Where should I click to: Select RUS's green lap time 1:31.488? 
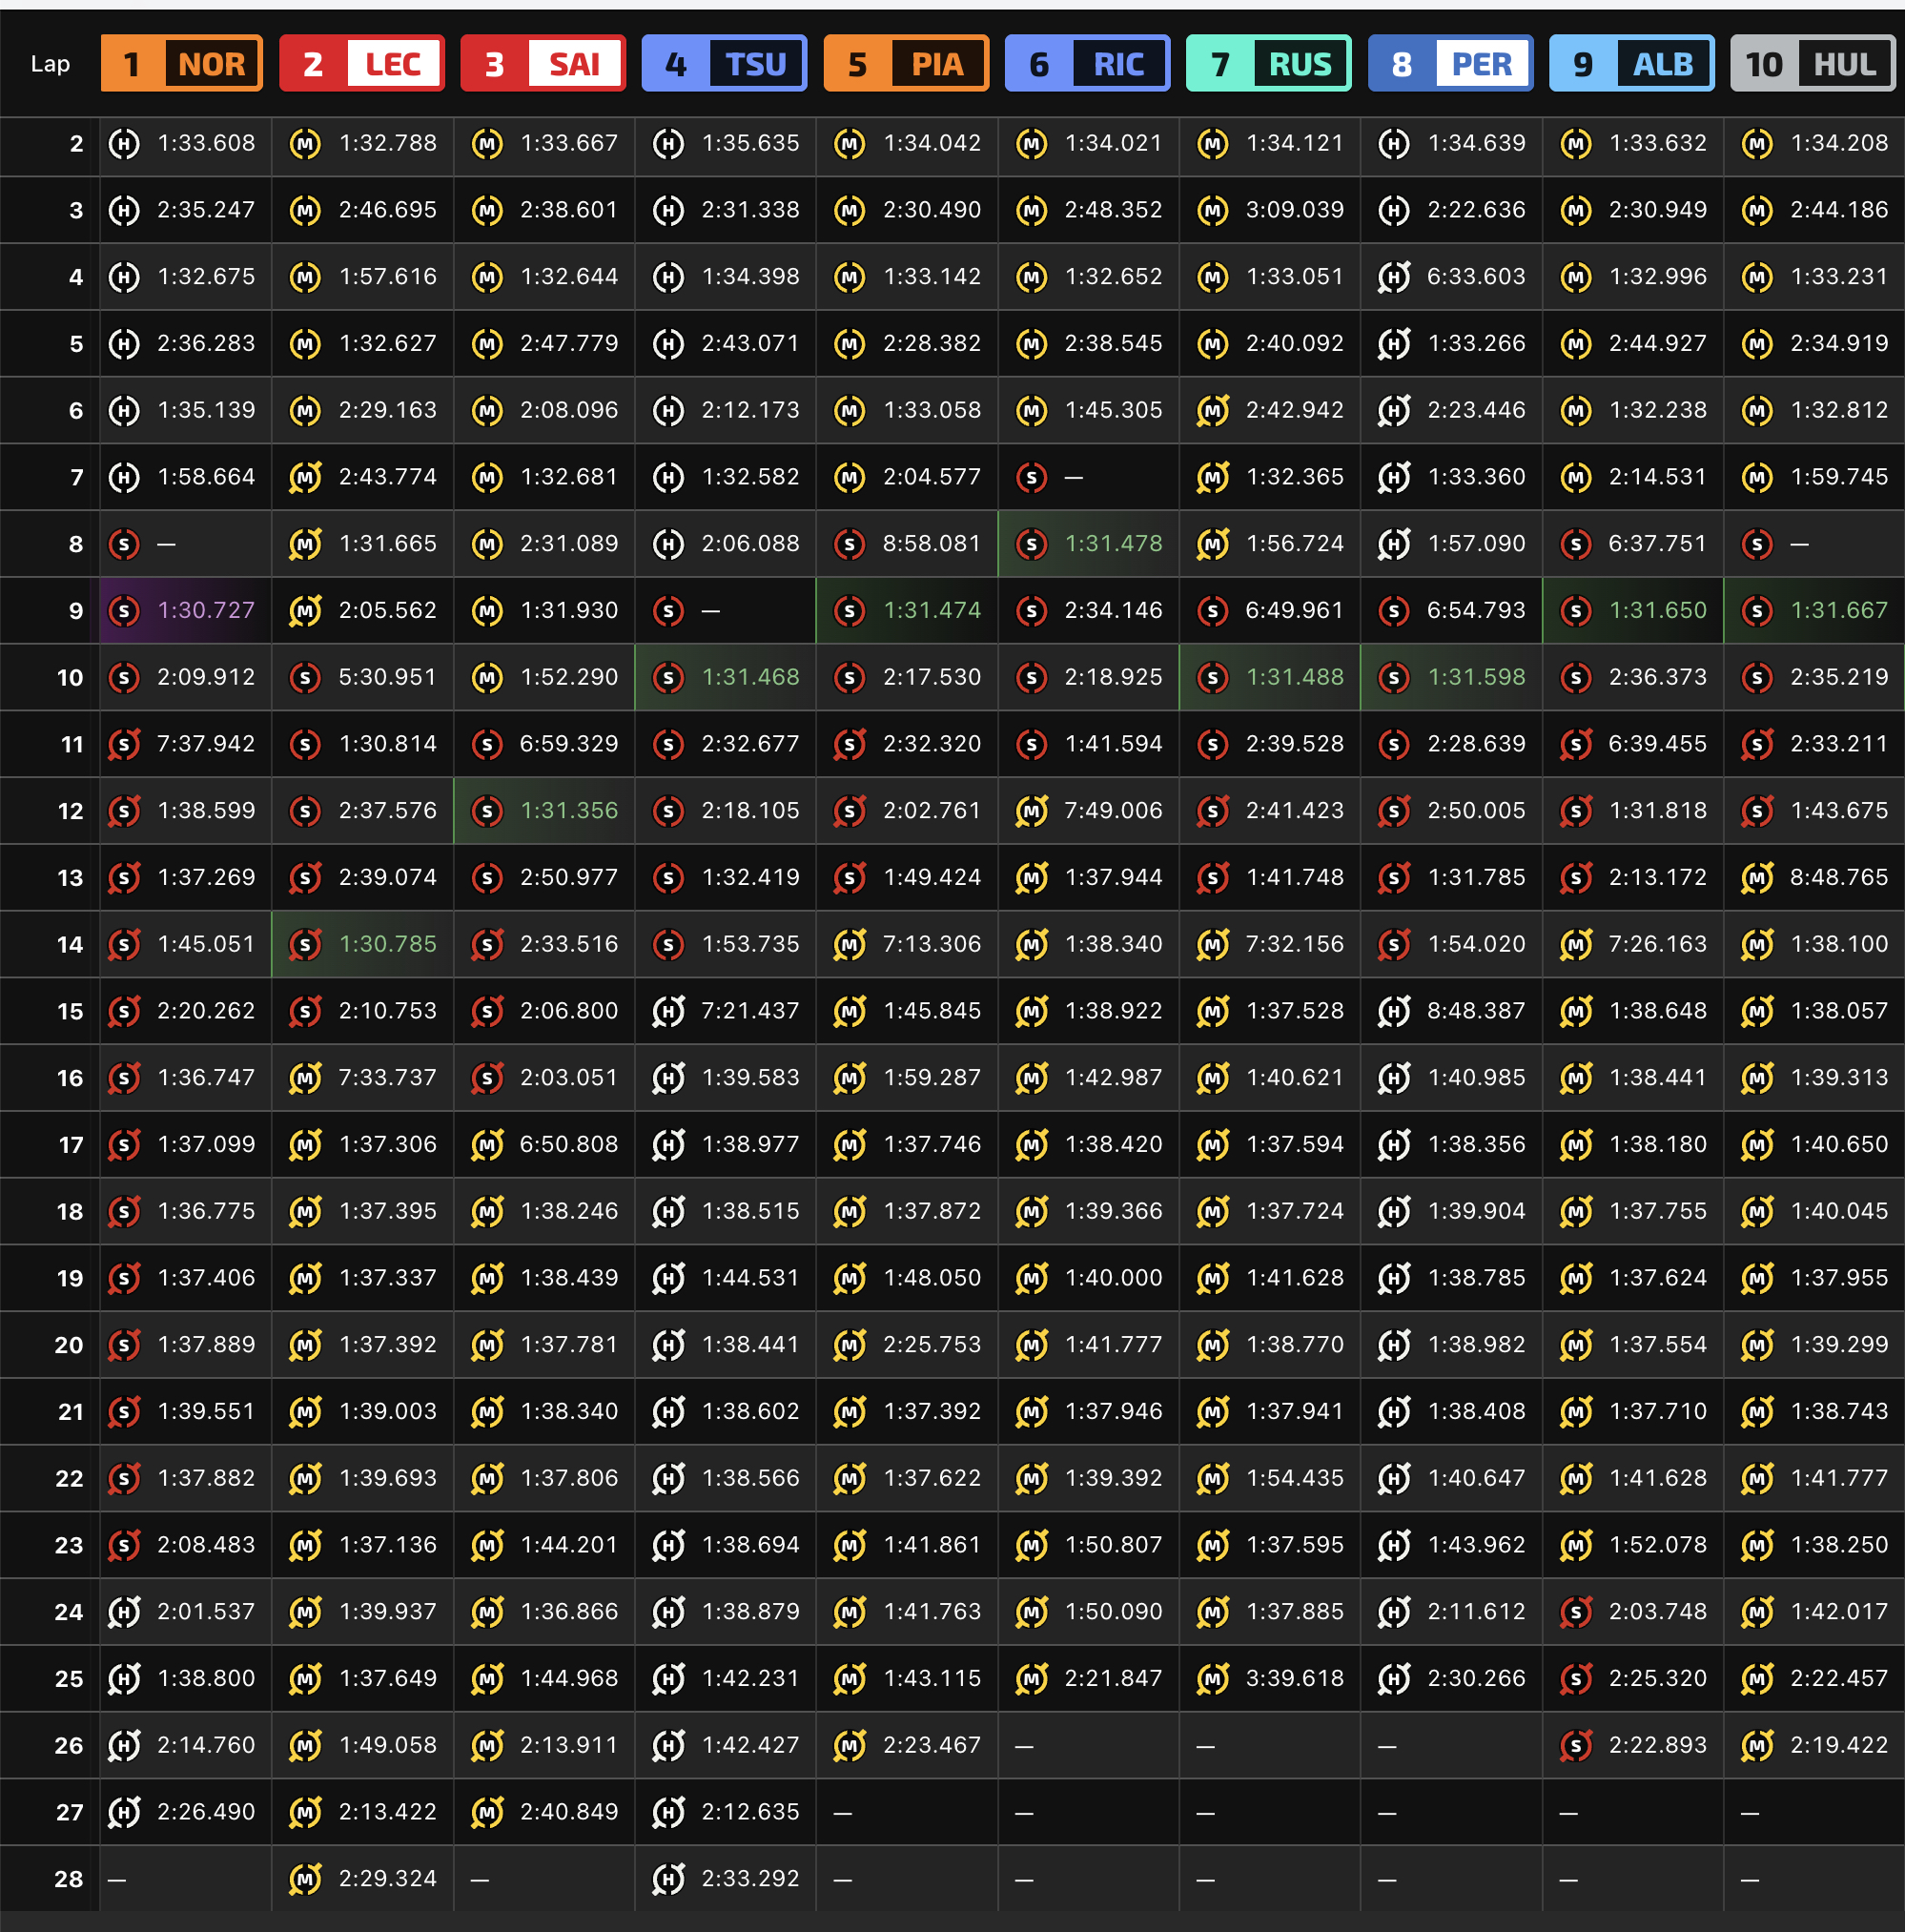tap(1295, 678)
